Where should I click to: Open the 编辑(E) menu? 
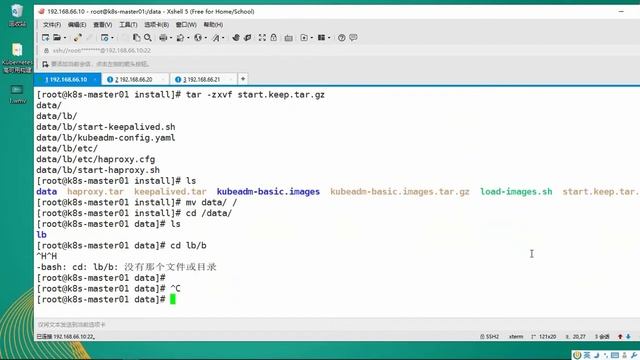pyautogui.click(x=77, y=24)
